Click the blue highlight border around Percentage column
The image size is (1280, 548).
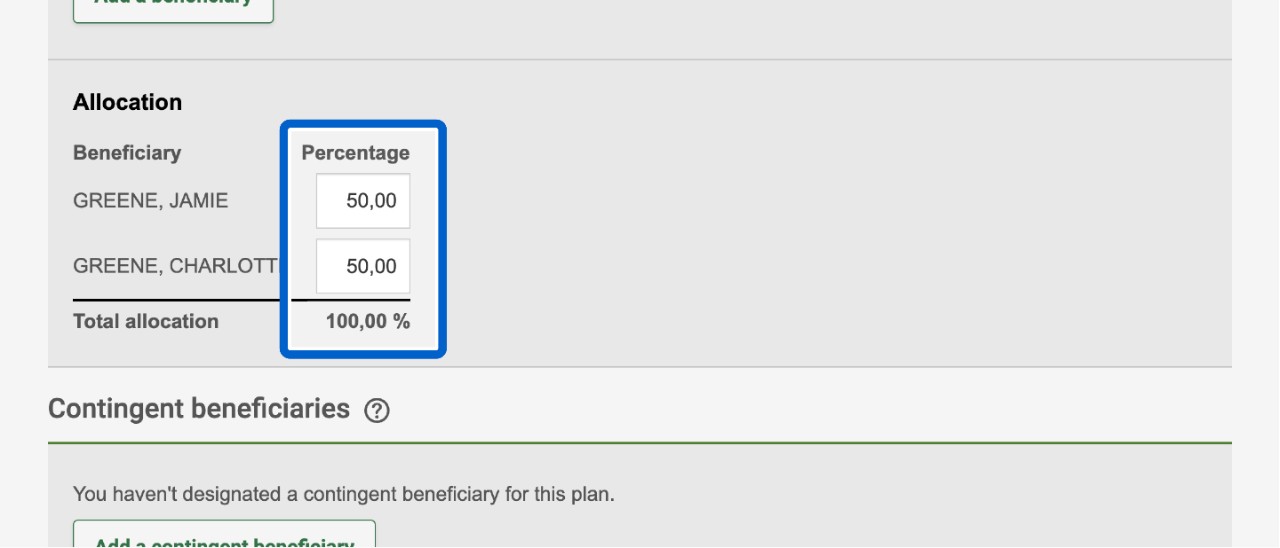pos(442,240)
